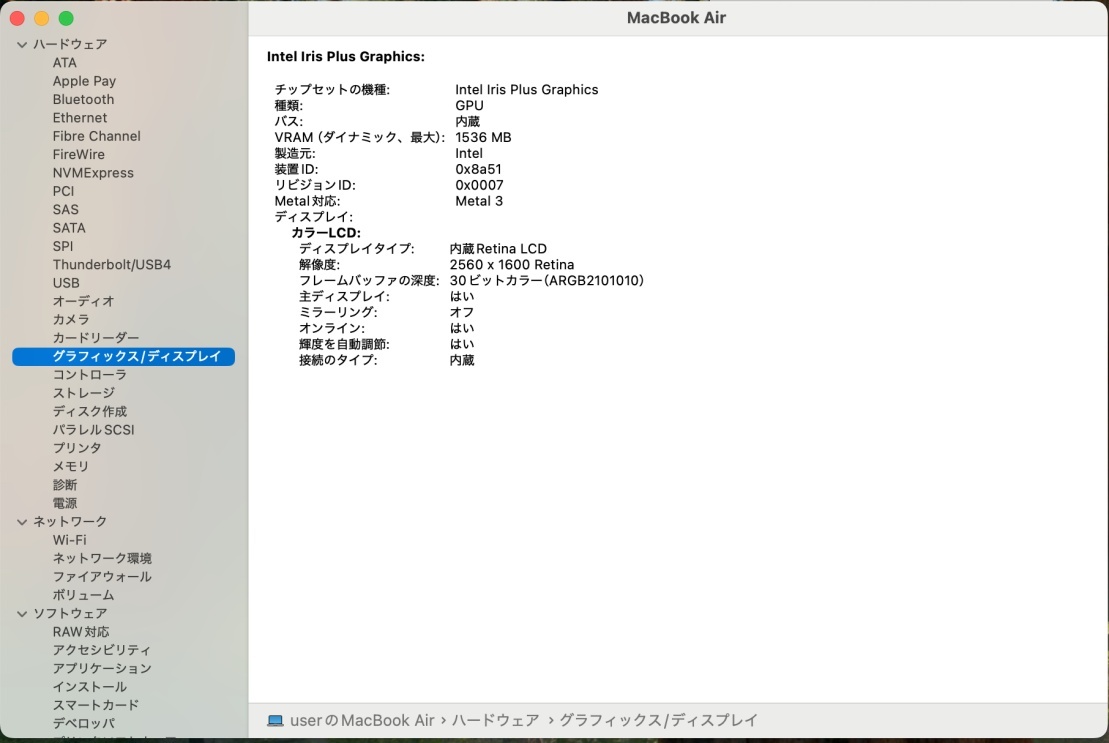Select カメラ in the sidebar
1109x743 pixels.
point(71,320)
